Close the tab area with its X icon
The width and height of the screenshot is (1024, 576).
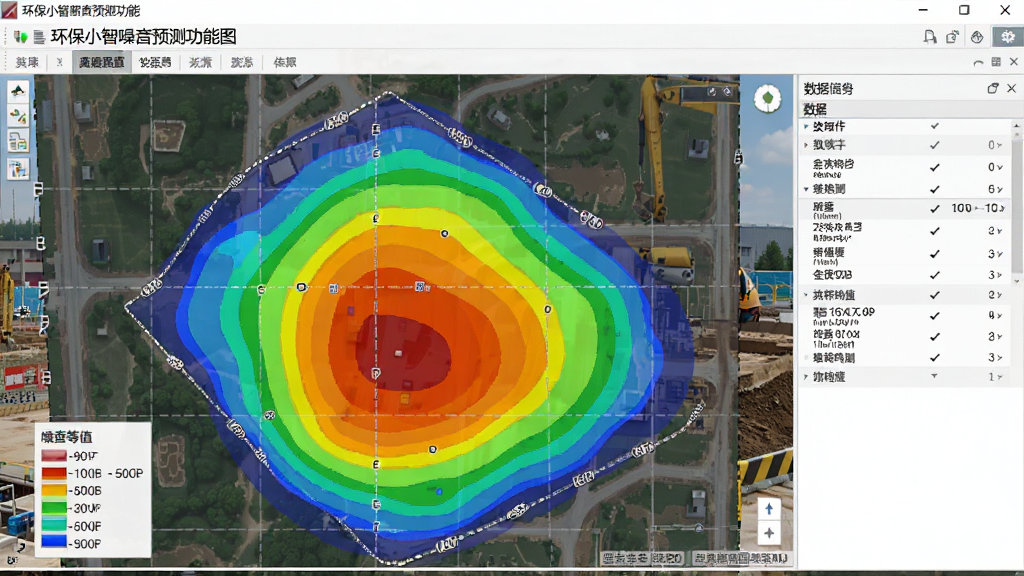point(1014,62)
